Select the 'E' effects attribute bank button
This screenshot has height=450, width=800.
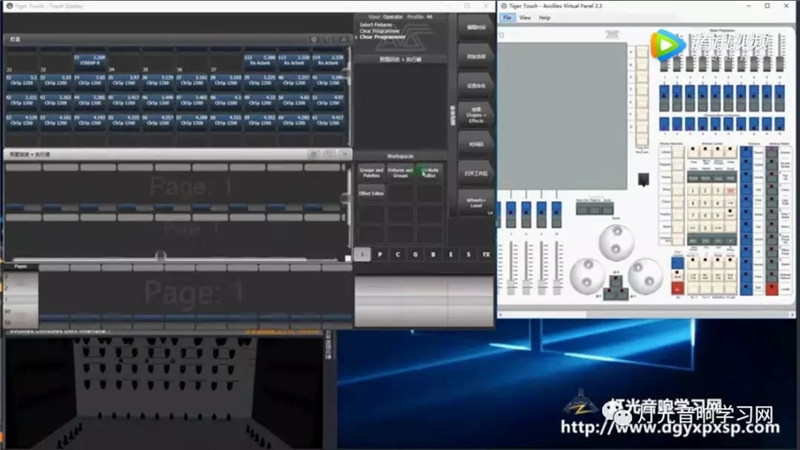(451, 254)
